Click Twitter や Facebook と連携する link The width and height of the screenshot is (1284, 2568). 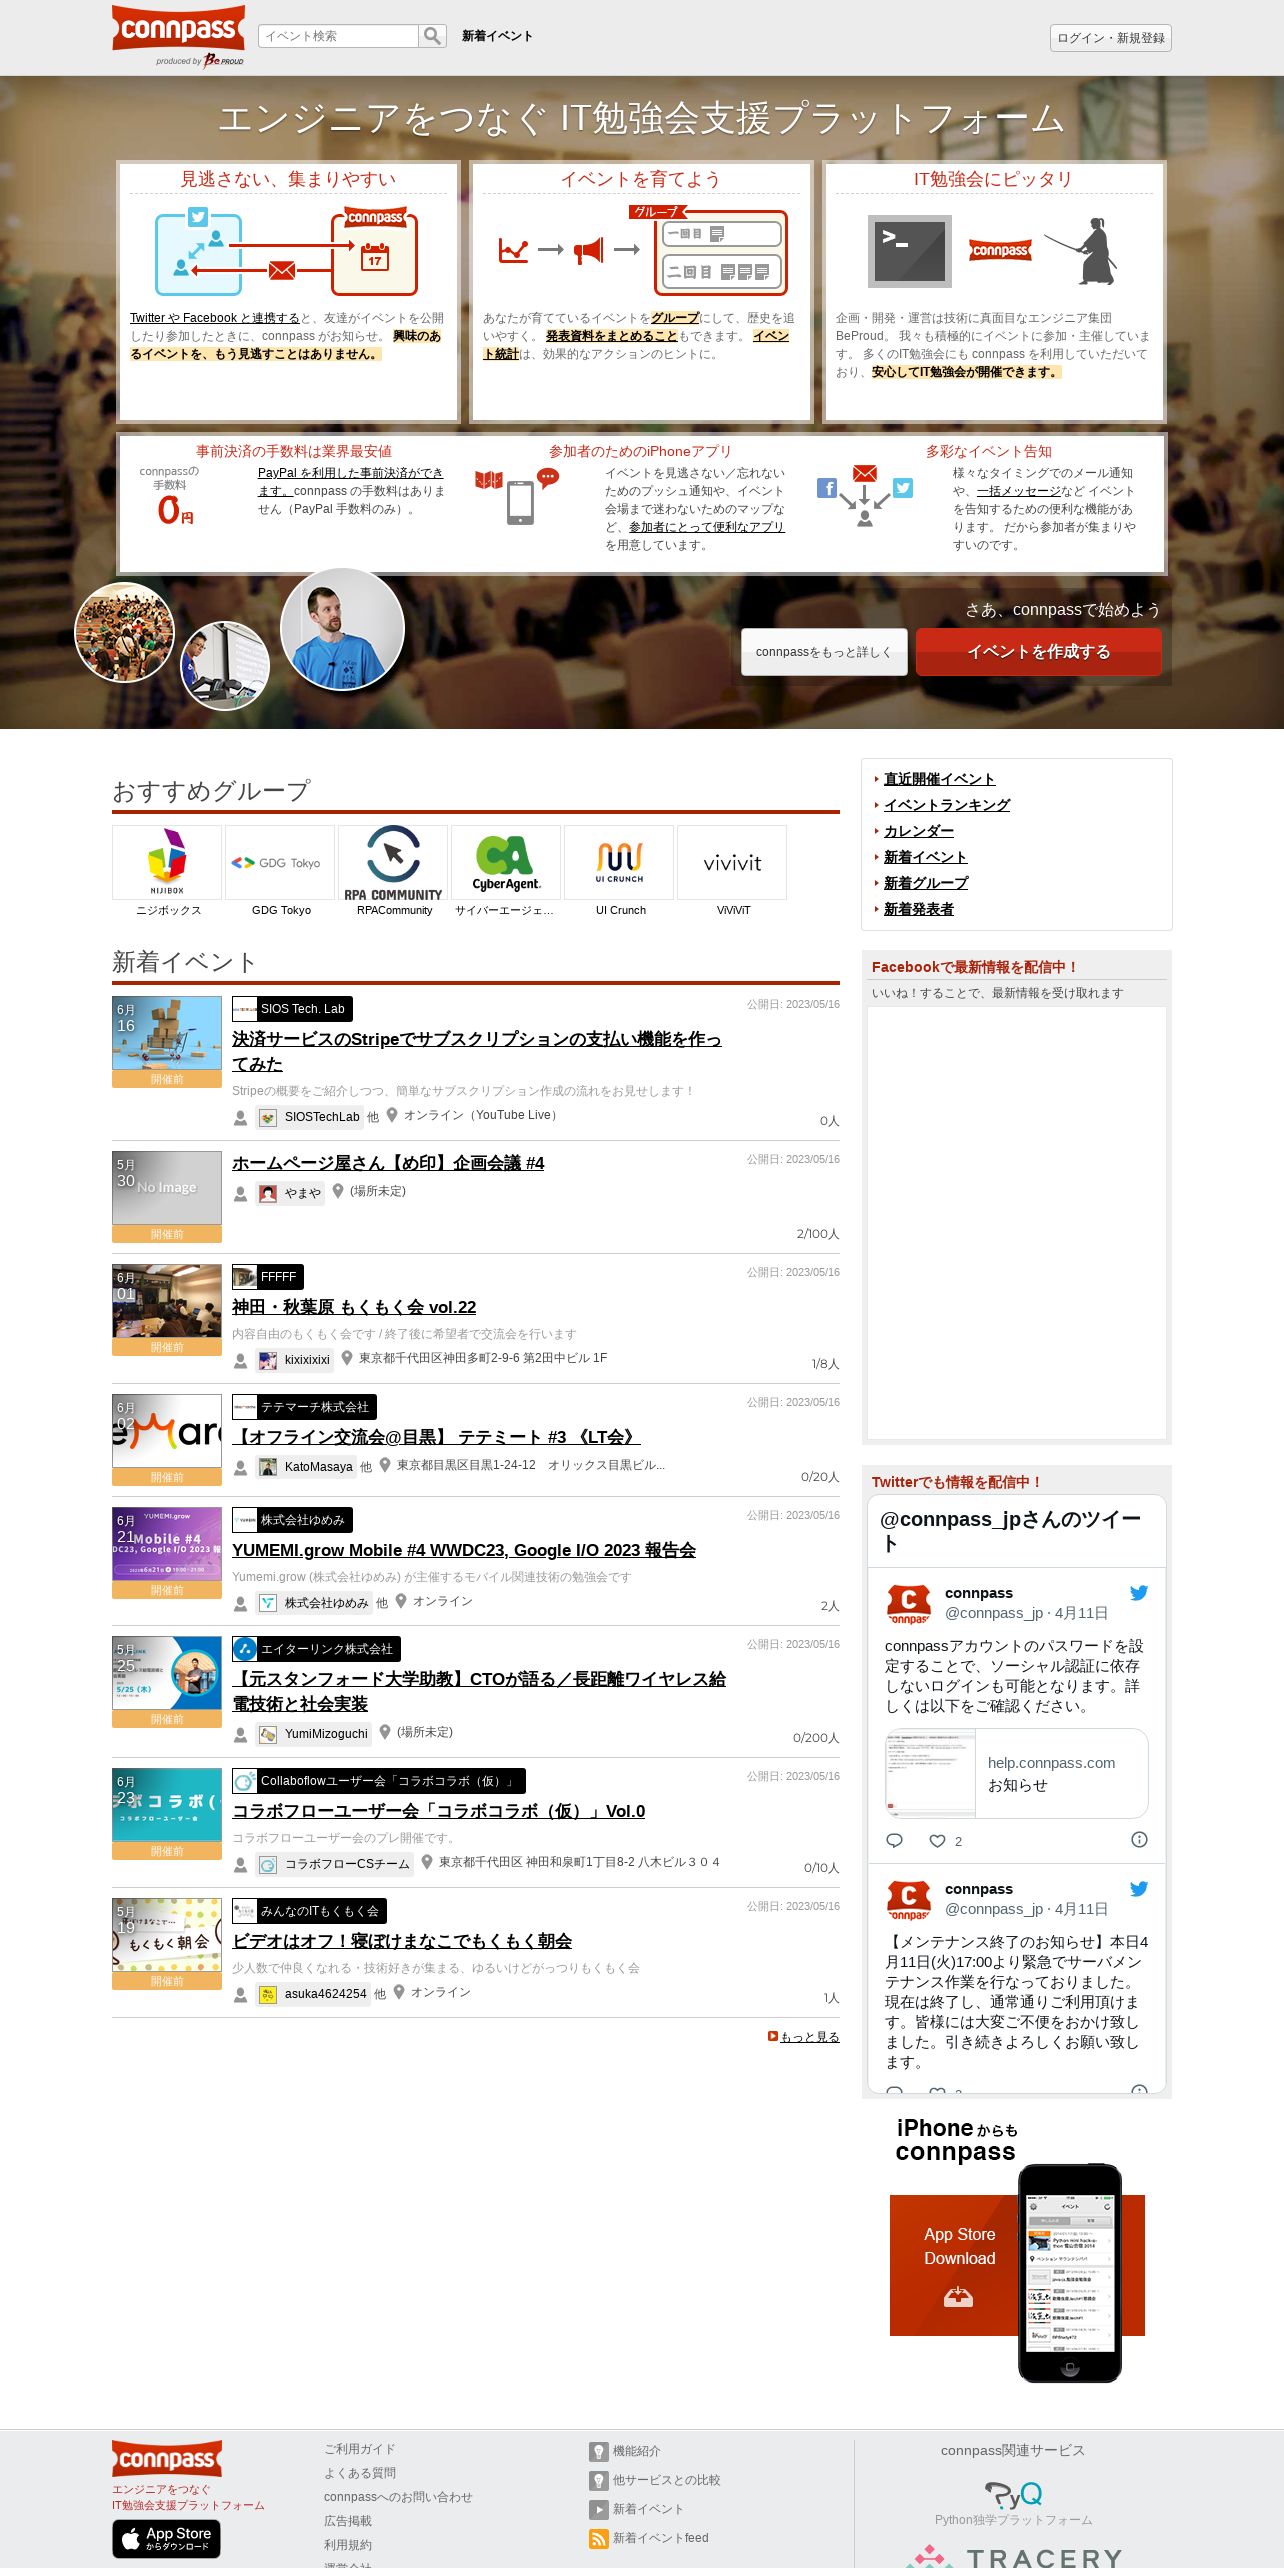tap(215, 318)
